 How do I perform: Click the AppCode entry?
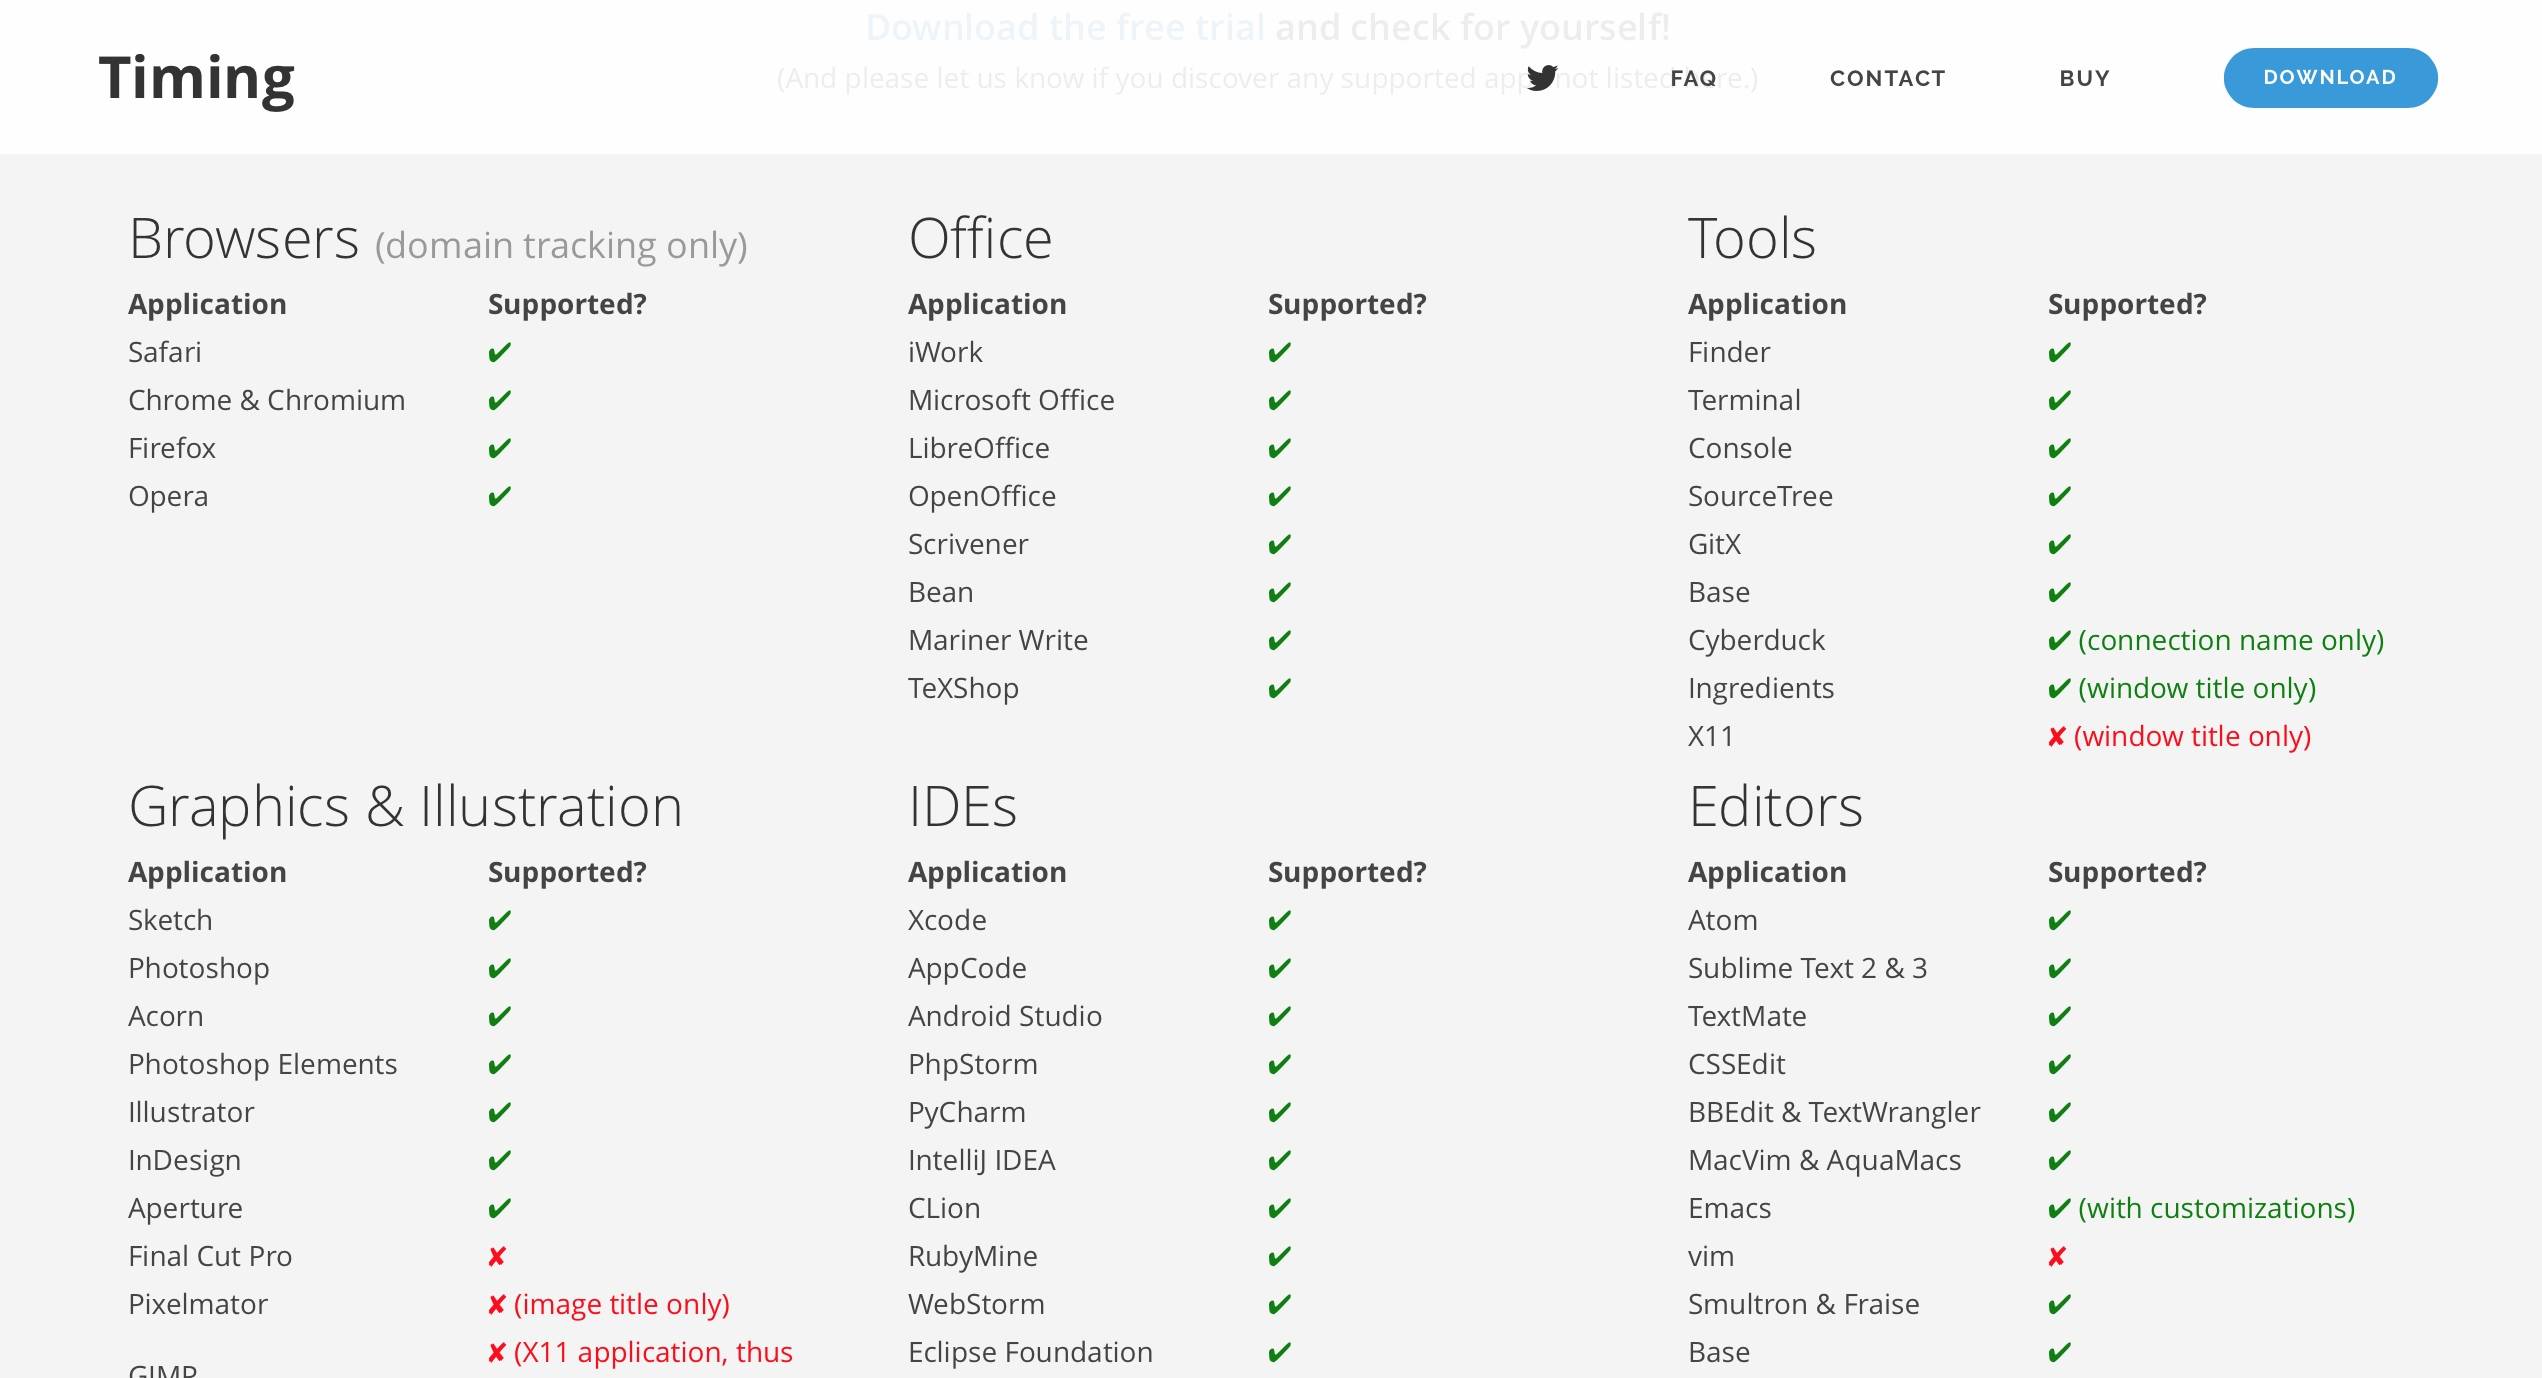(967, 968)
